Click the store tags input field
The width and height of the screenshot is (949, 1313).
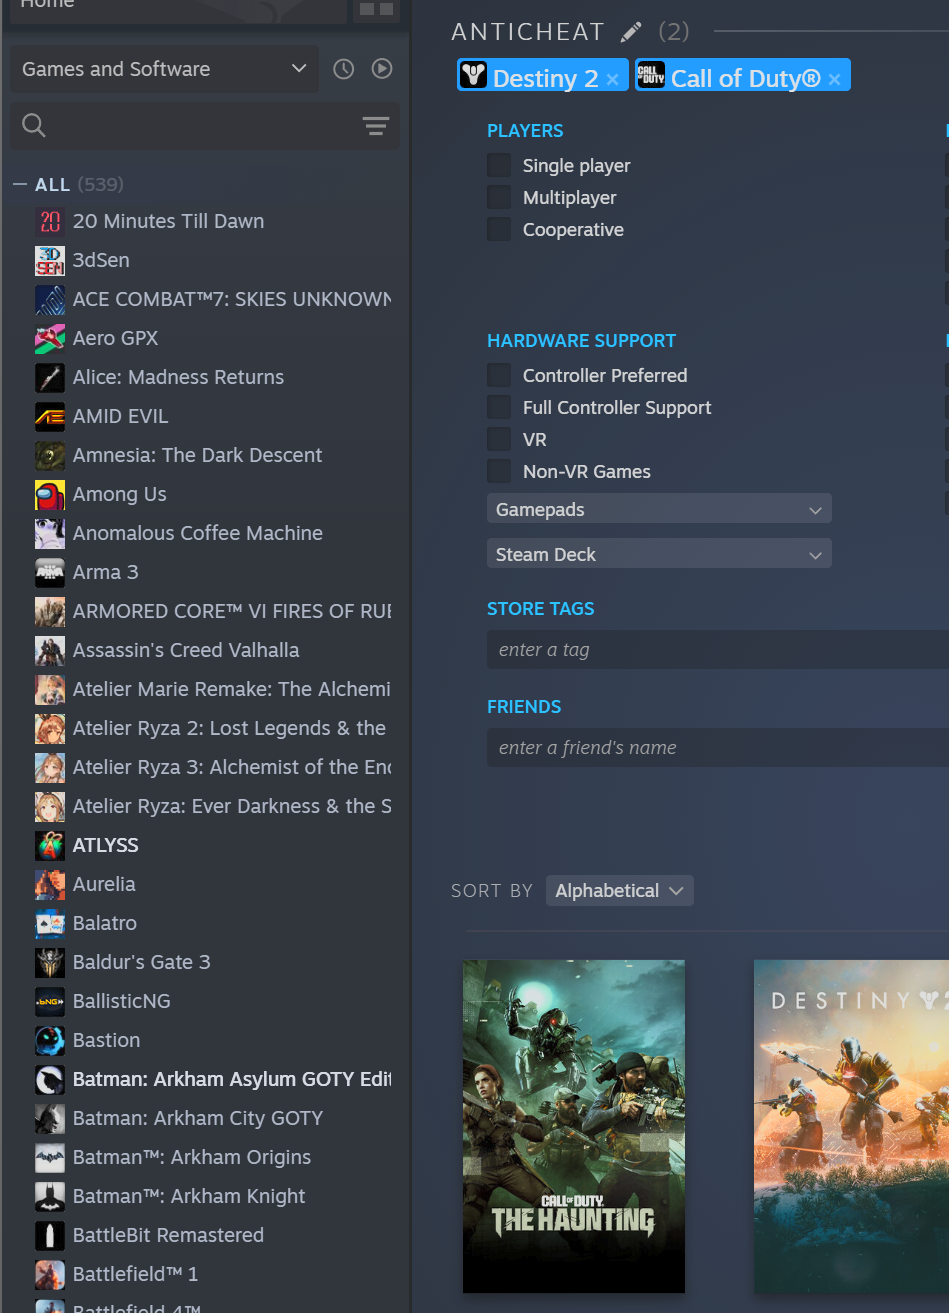pos(718,650)
